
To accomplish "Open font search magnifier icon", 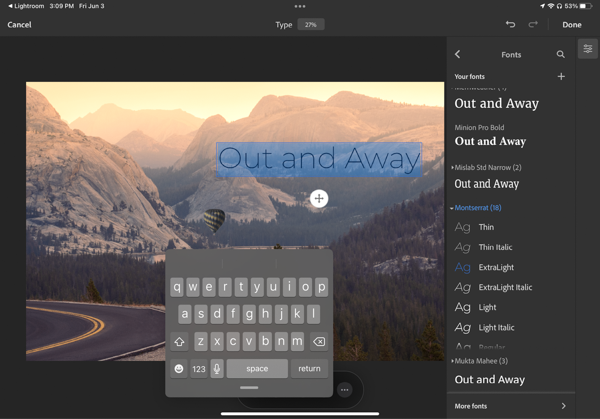I will click(561, 54).
